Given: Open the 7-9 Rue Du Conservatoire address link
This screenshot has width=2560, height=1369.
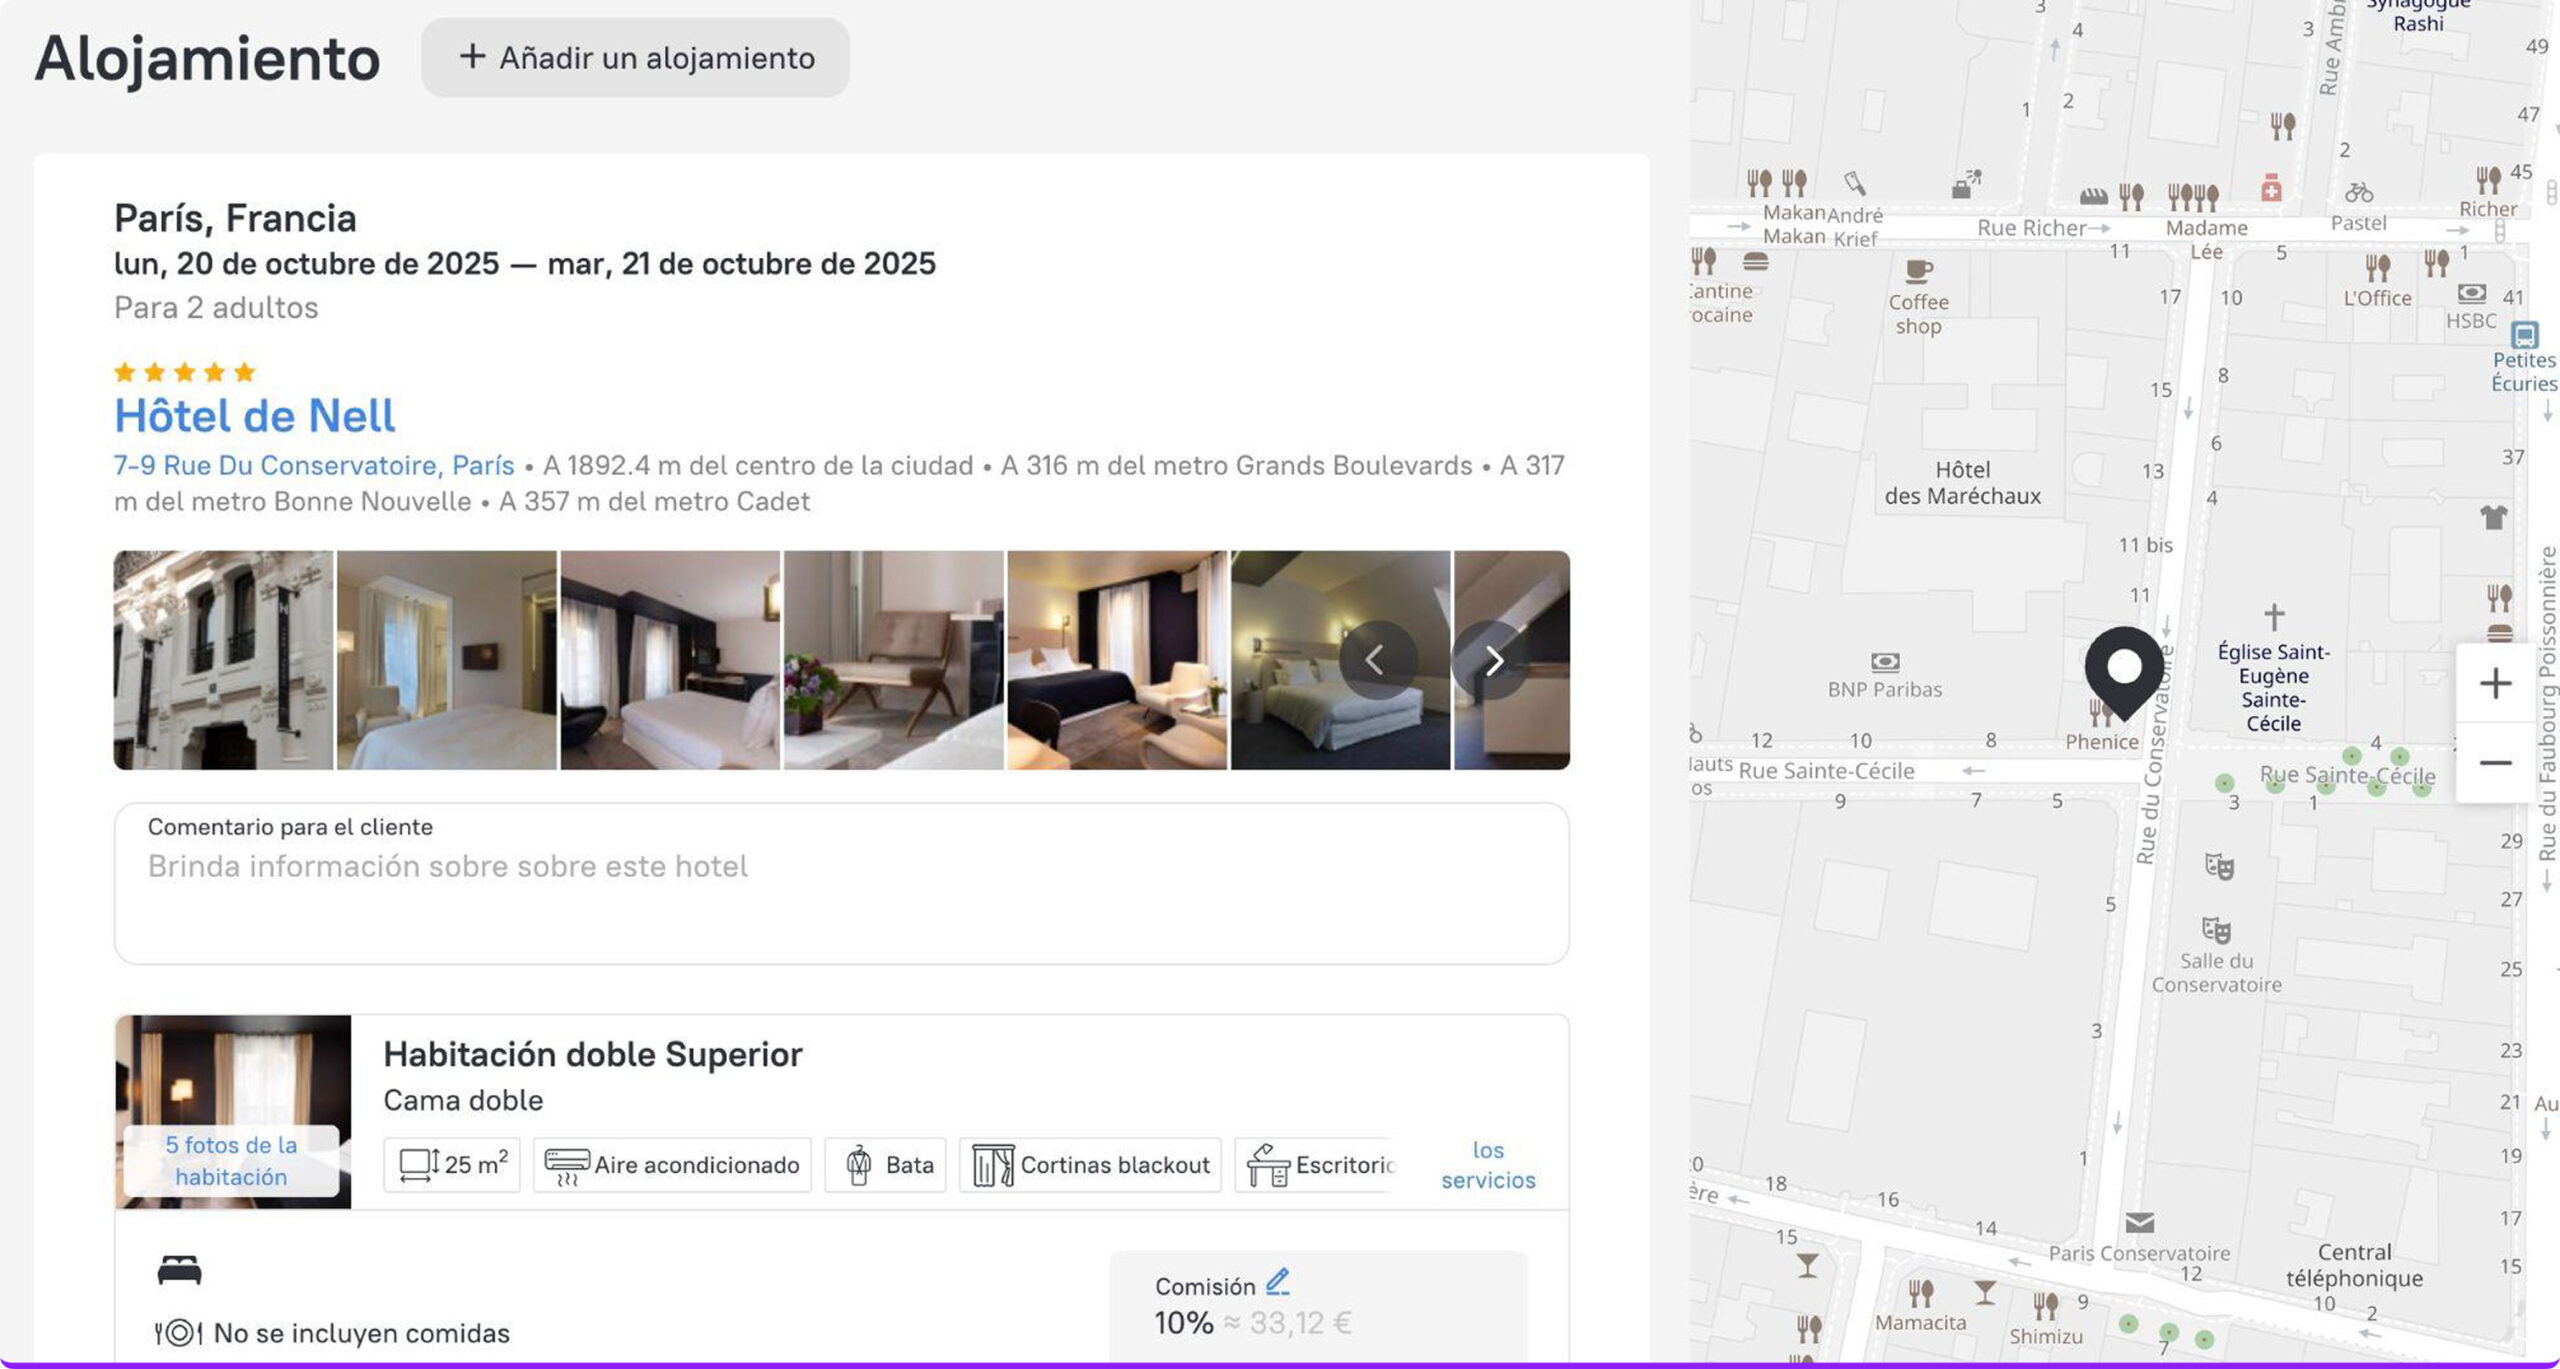Looking at the screenshot, I should 313,466.
